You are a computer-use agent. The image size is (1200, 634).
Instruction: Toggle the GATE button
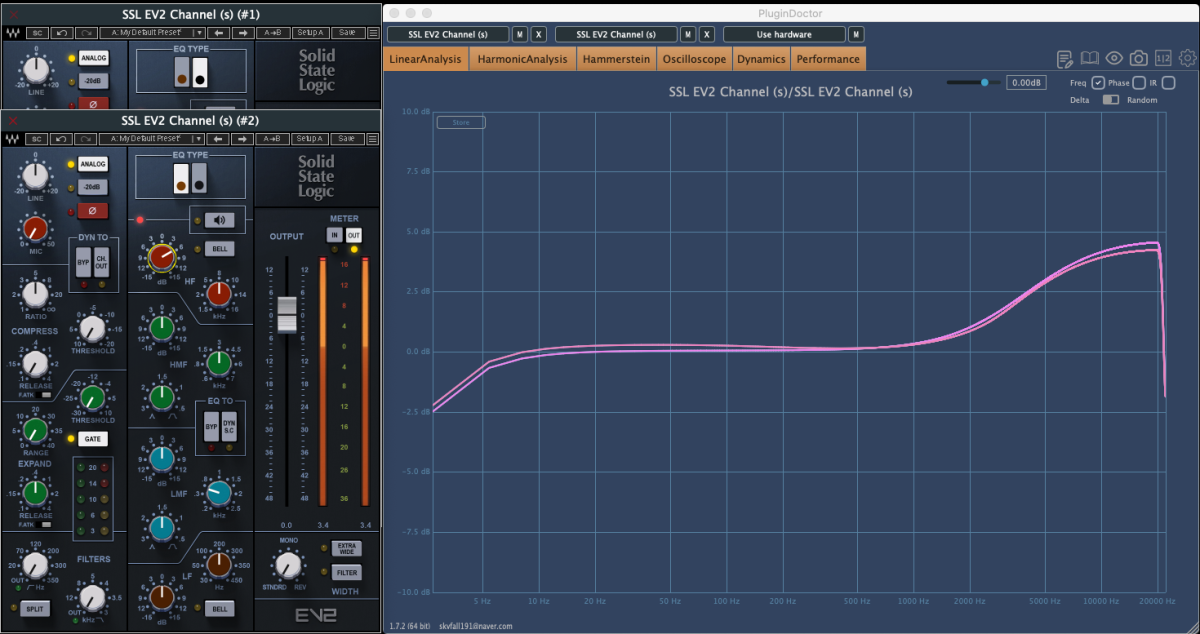pyautogui.click(x=93, y=439)
